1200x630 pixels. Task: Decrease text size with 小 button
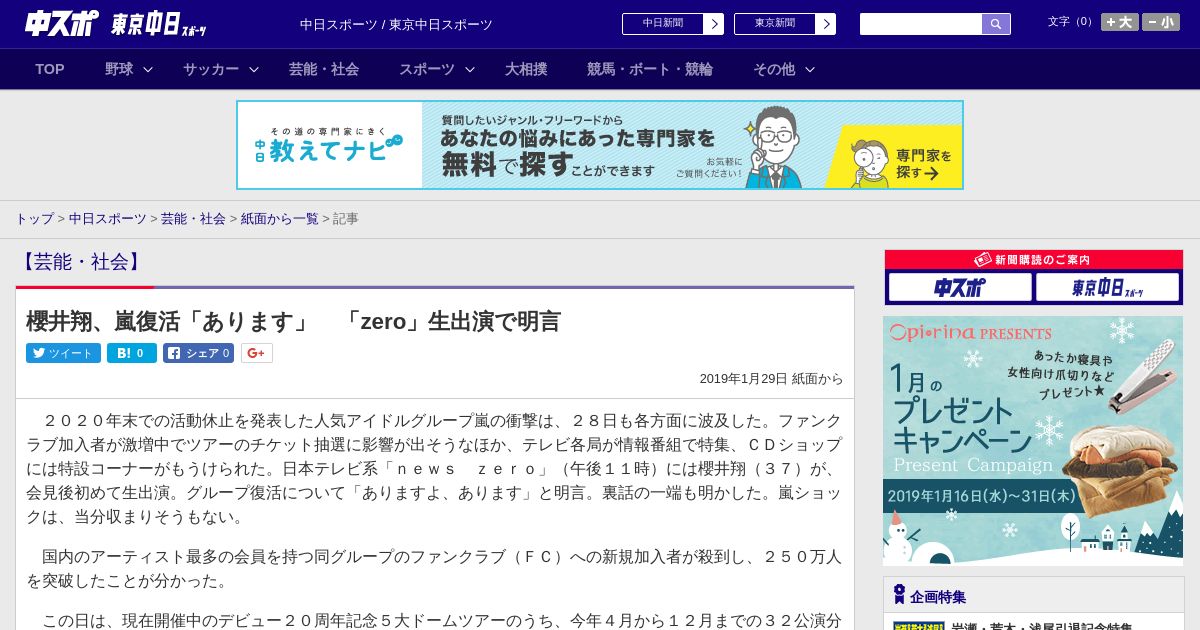(1161, 22)
